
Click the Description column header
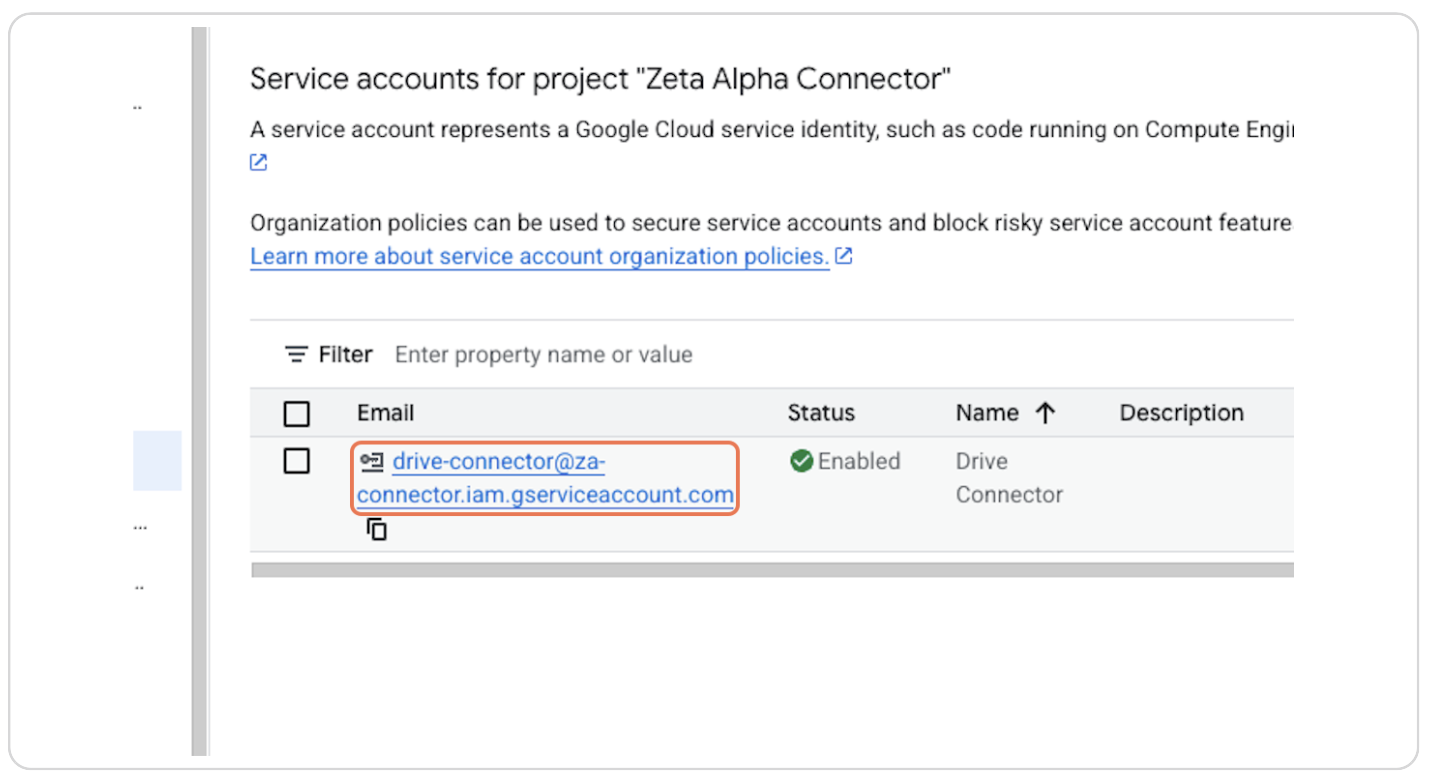point(1181,412)
